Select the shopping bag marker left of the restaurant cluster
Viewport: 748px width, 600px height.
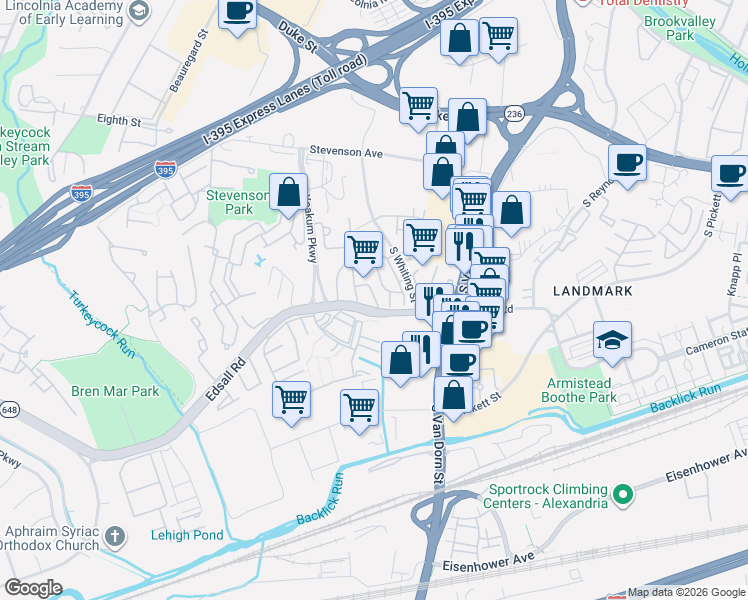pos(401,361)
